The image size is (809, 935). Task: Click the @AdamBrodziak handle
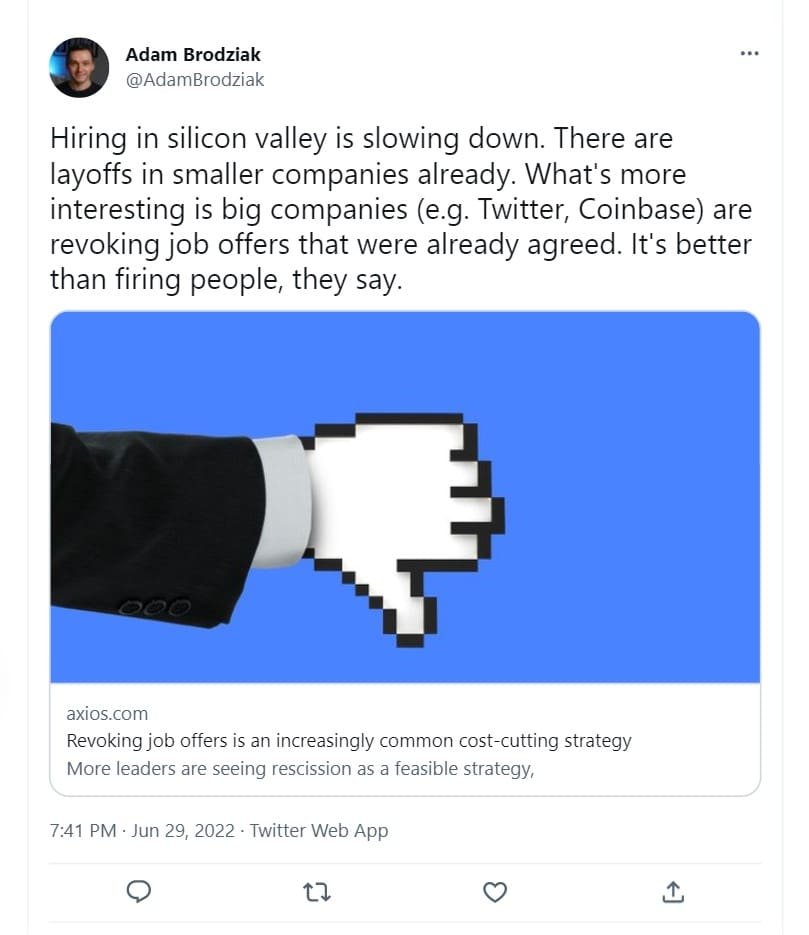(x=193, y=80)
